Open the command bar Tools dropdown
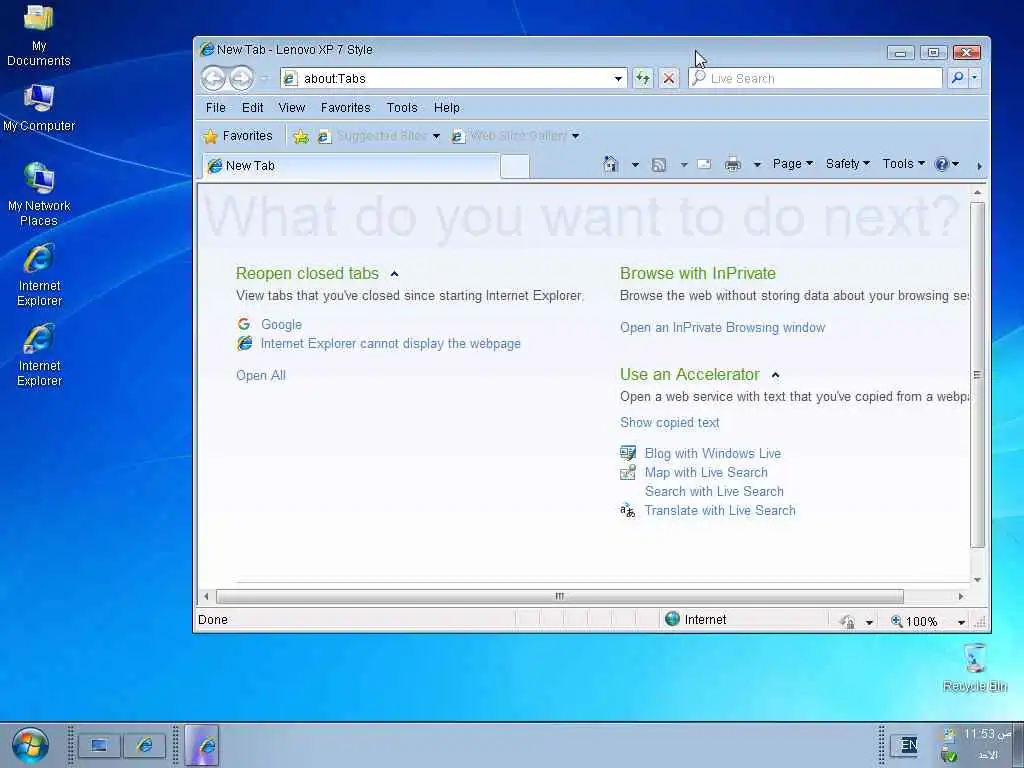1024x768 pixels. point(903,164)
